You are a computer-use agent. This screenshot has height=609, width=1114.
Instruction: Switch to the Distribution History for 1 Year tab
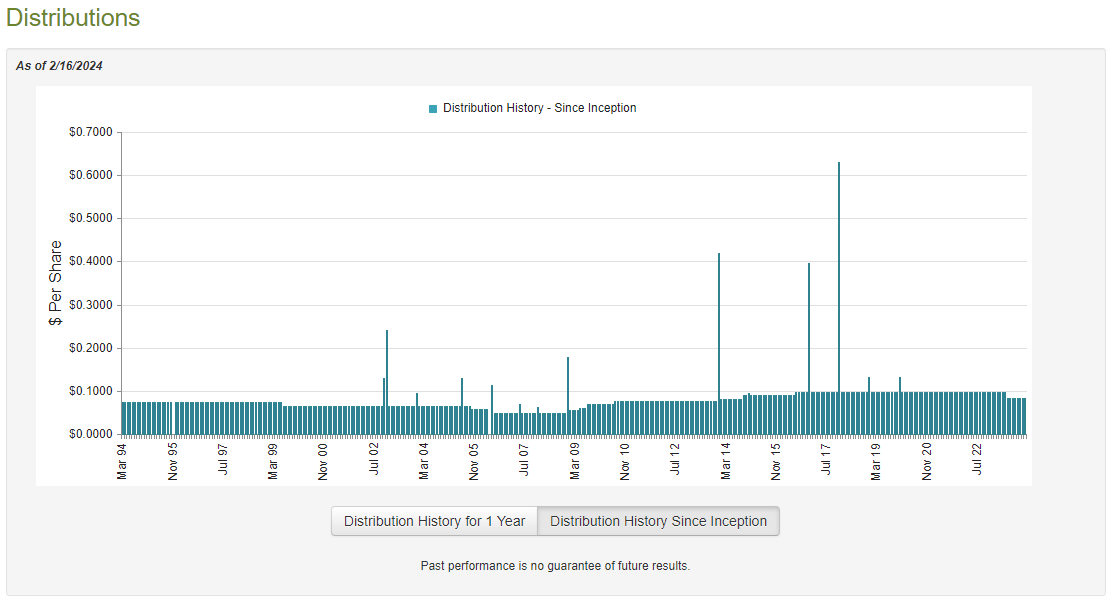pos(434,521)
